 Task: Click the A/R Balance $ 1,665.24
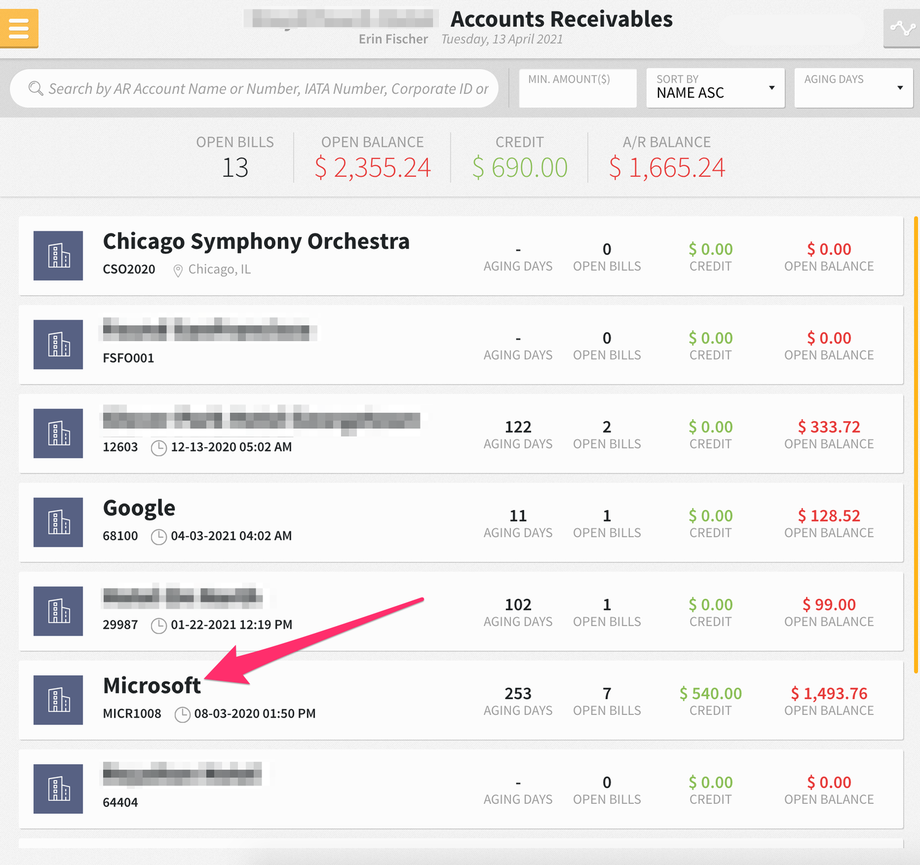click(x=667, y=168)
